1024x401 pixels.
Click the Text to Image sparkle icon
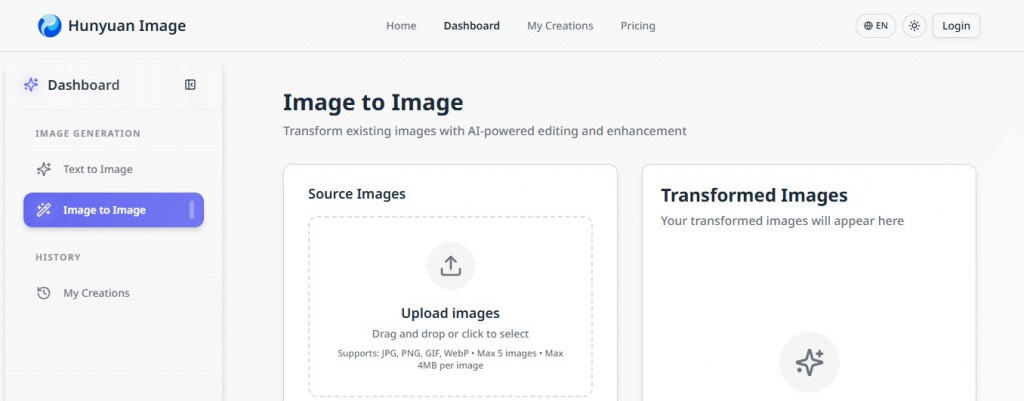pyautogui.click(x=43, y=169)
